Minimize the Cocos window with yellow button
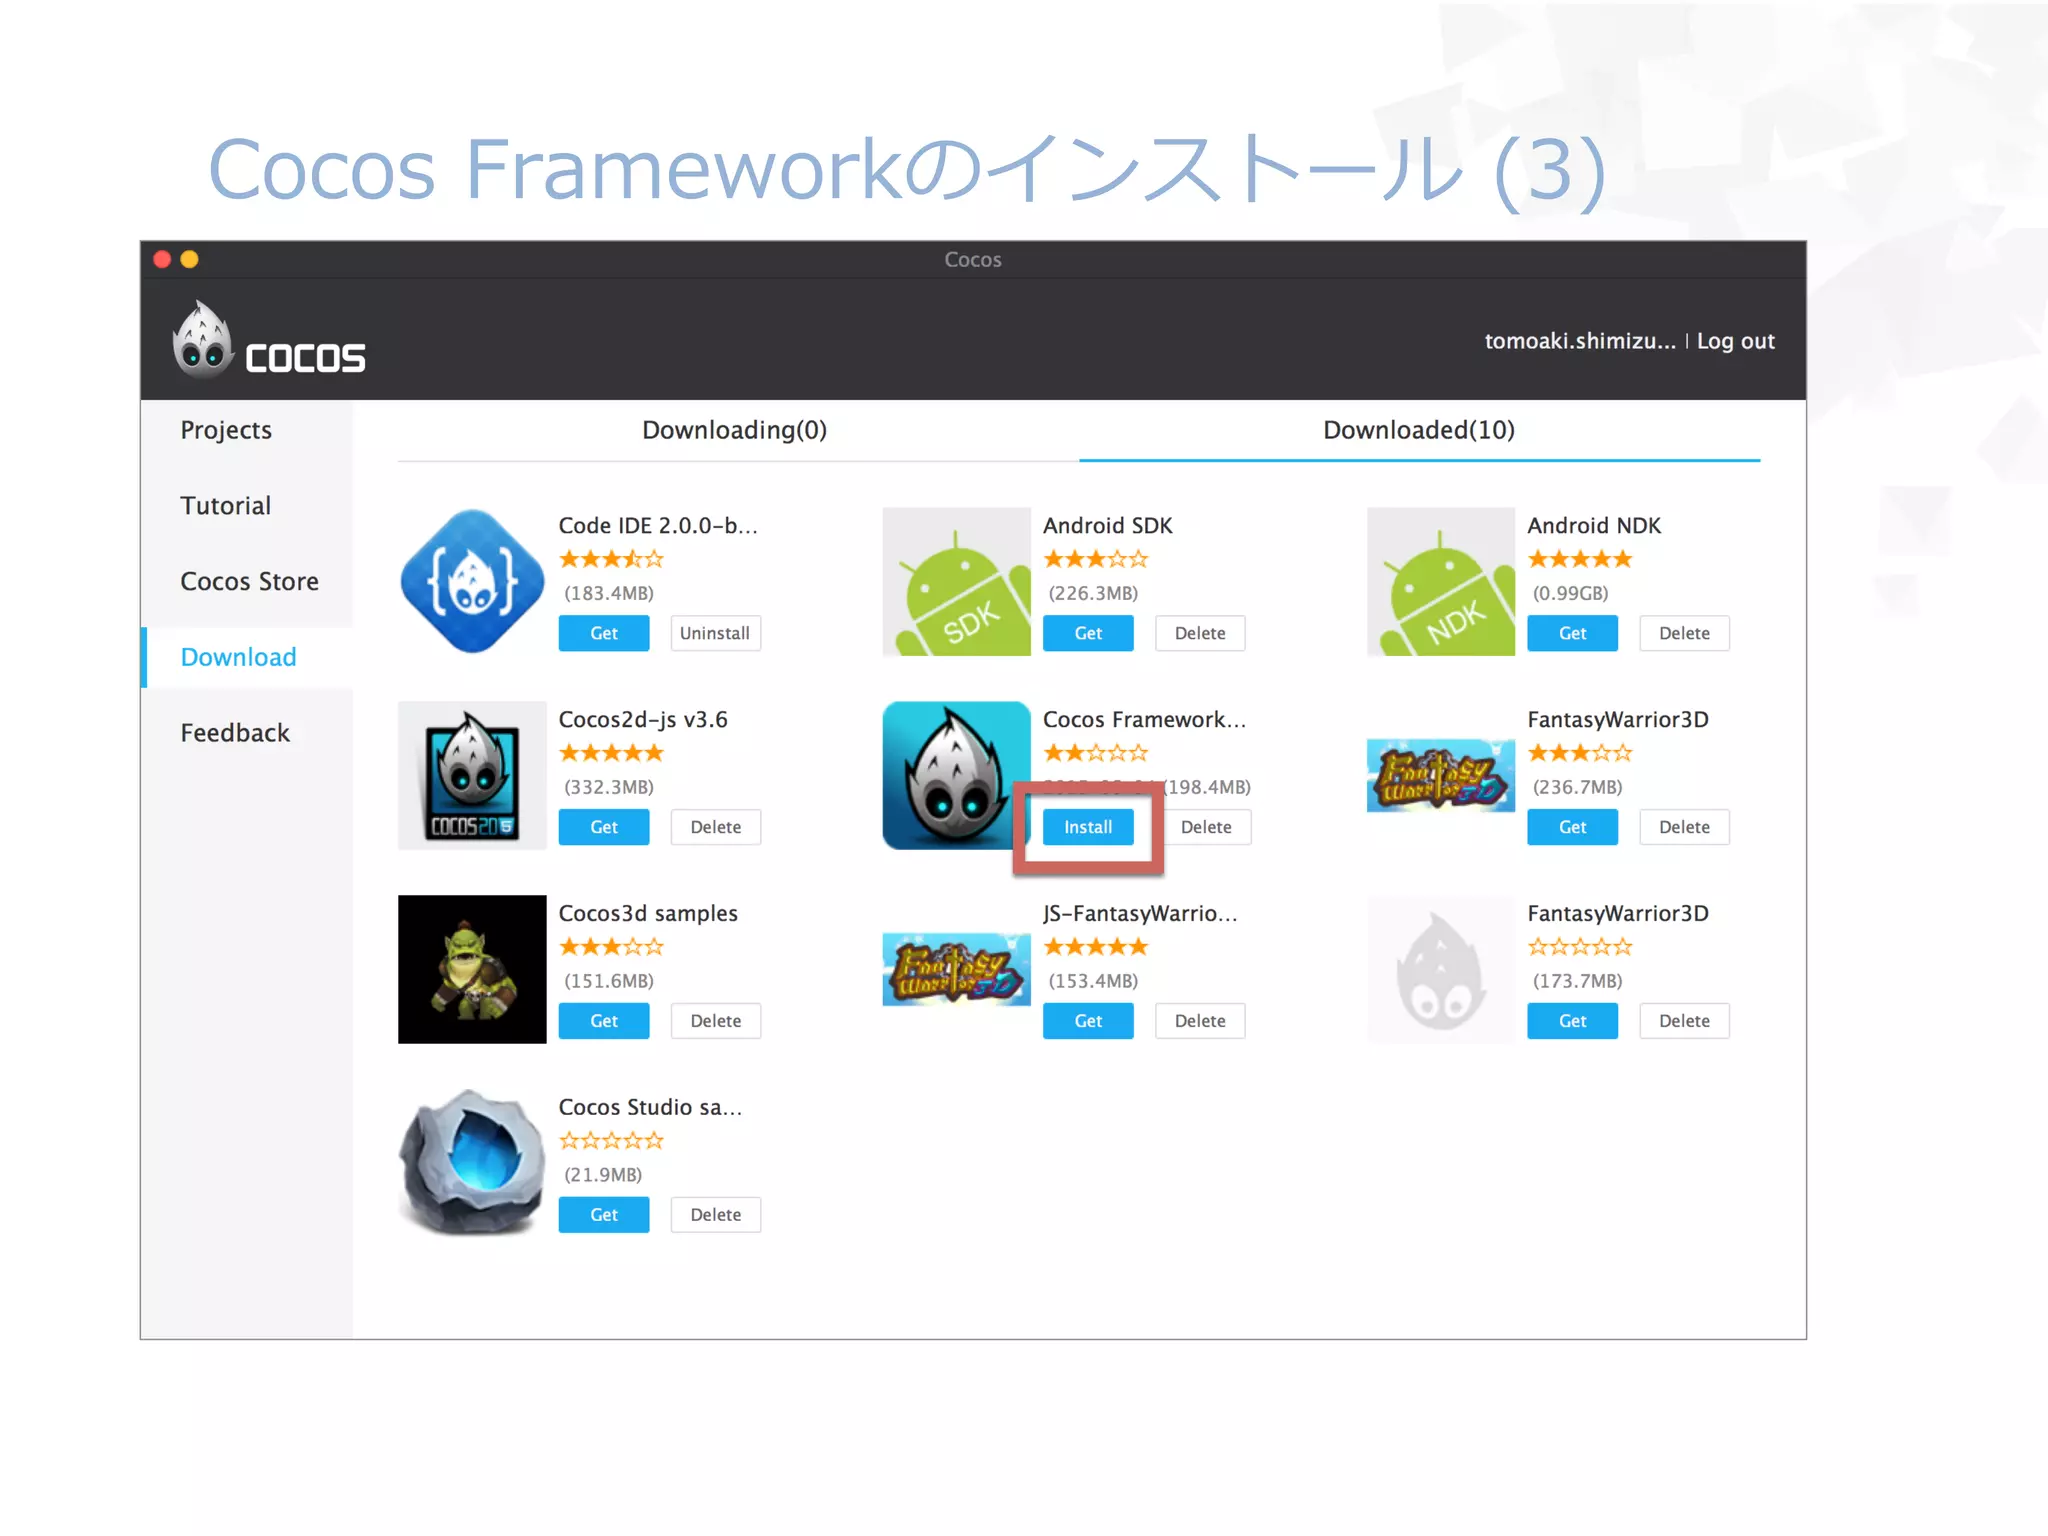The image size is (2048, 1536). pyautogui.click(x=189, y=260)
